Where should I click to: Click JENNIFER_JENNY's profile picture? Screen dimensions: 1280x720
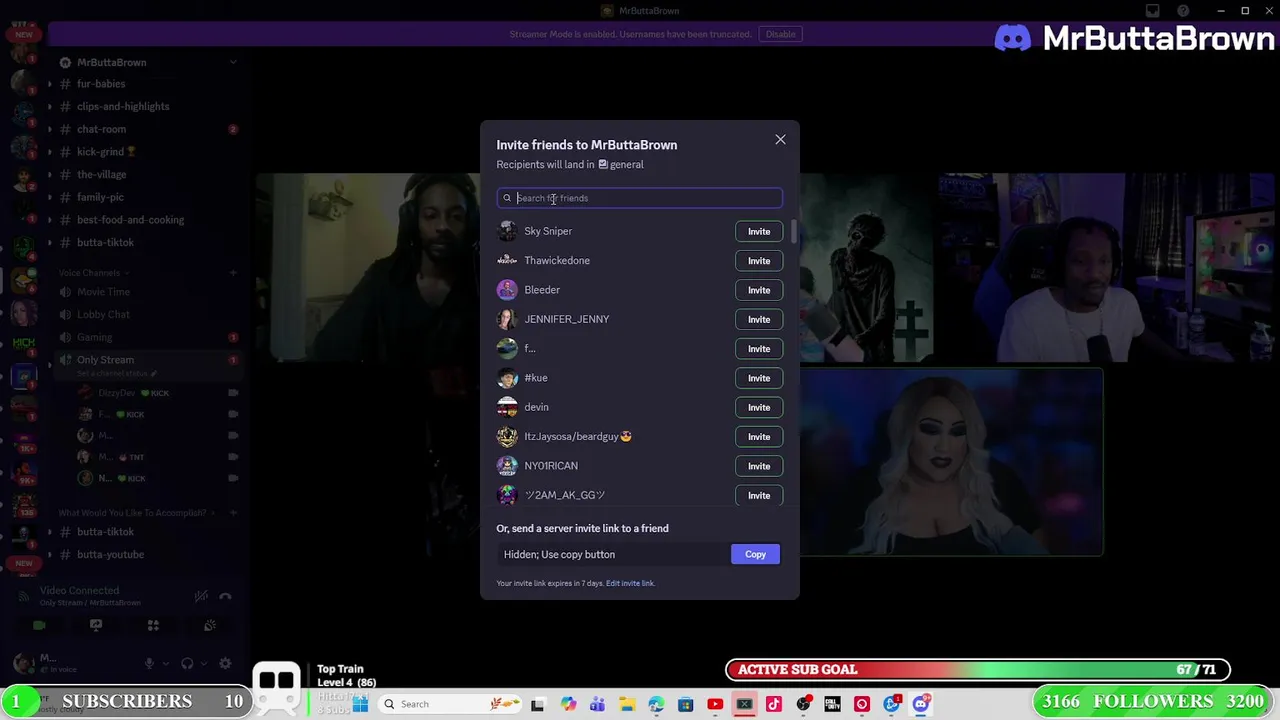[507, 319]
